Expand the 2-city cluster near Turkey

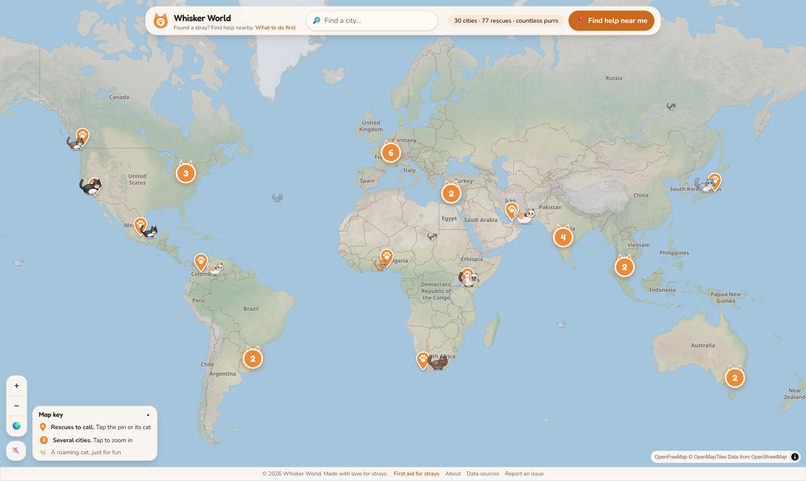coord(451,193)
